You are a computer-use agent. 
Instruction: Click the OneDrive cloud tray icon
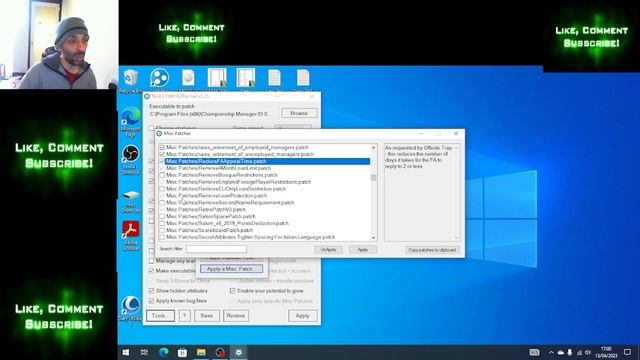561,352
